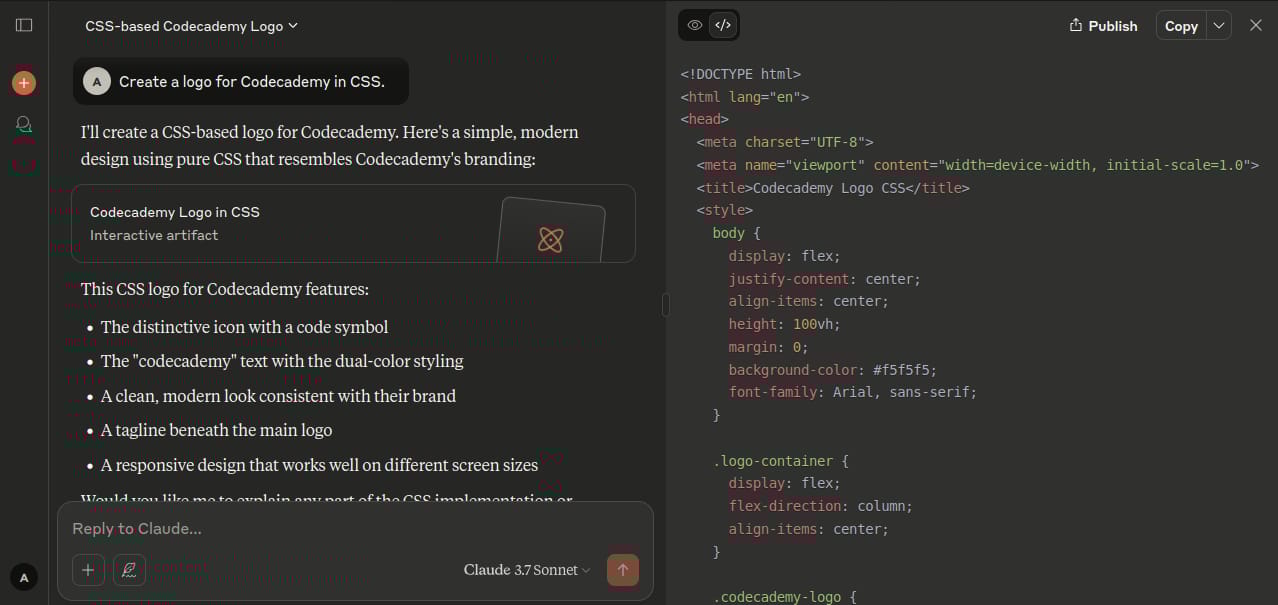Click the '<!DOCTYPE html>' code line
The image size is (1278, 605).
pos(740,74)
